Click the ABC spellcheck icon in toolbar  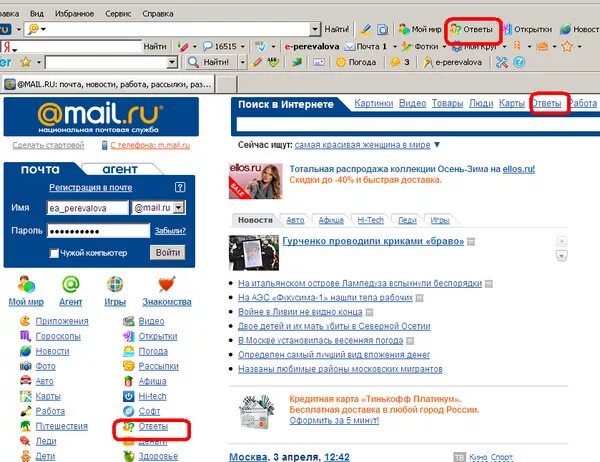click(x=273, y=62)
